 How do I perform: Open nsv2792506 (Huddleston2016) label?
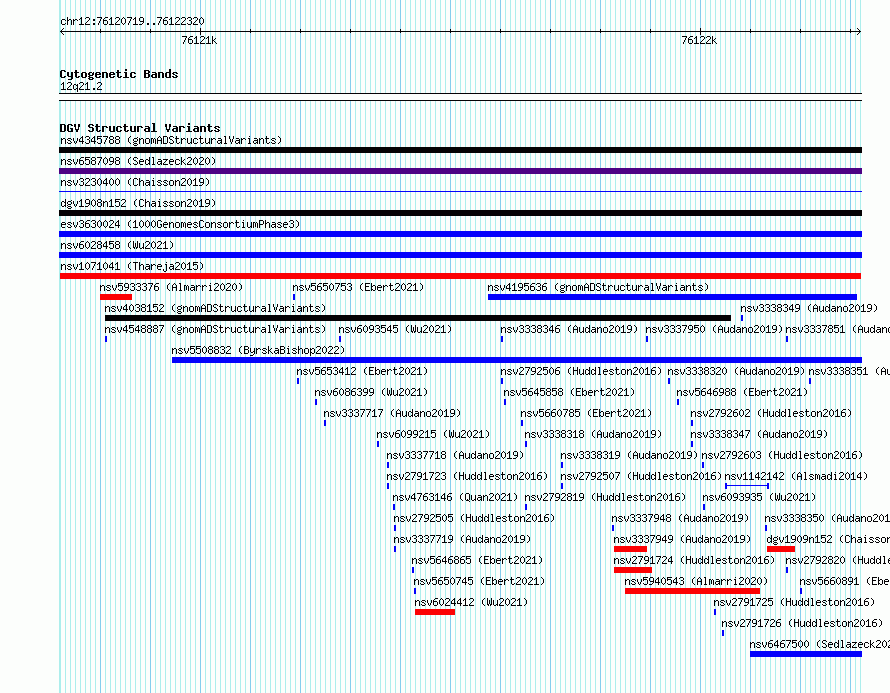pos(581,371)
